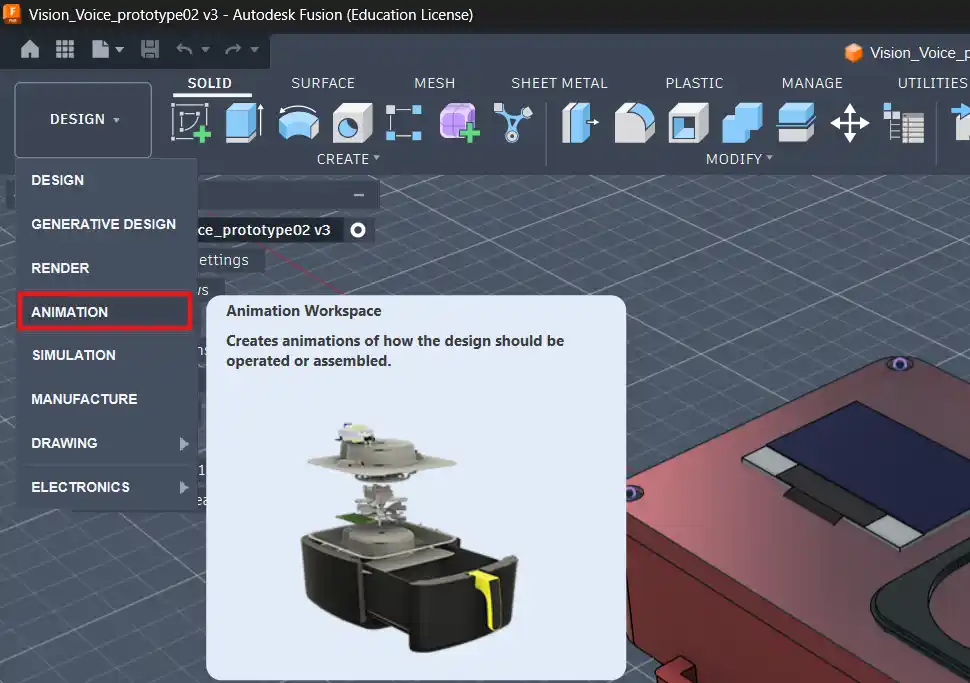This screenshot has height=683, width=970.
Task: Choose ANIMATION workspace
Action: 105,311
